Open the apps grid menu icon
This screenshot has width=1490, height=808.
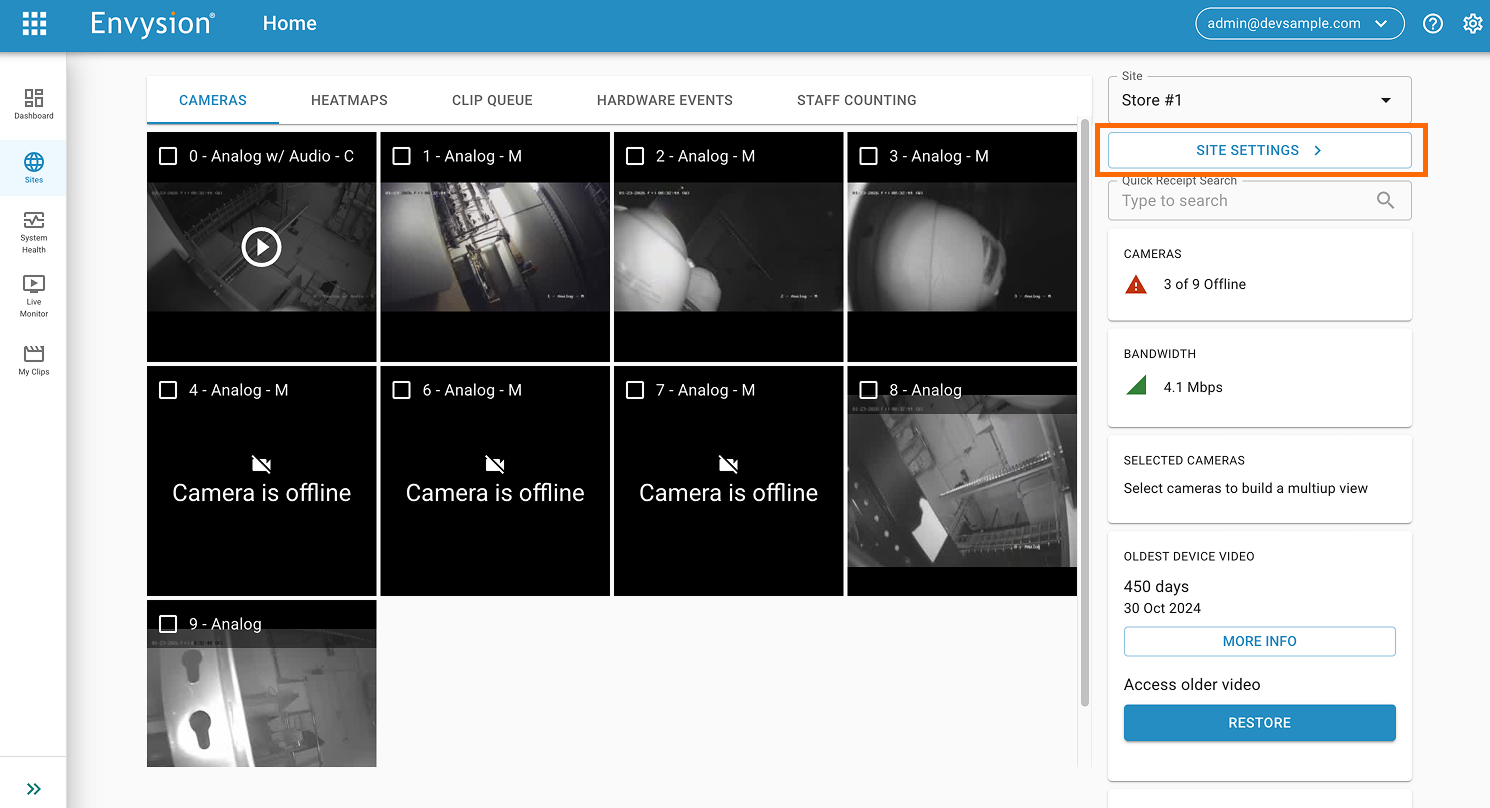pos(34,24)
